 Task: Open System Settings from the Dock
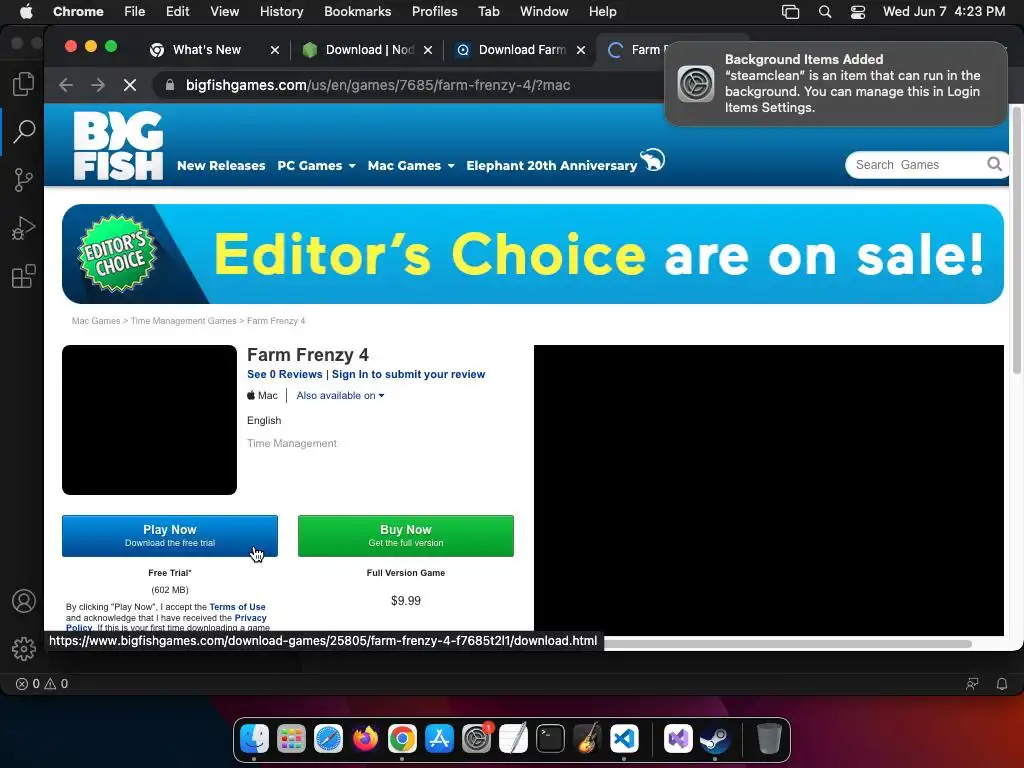477,739
